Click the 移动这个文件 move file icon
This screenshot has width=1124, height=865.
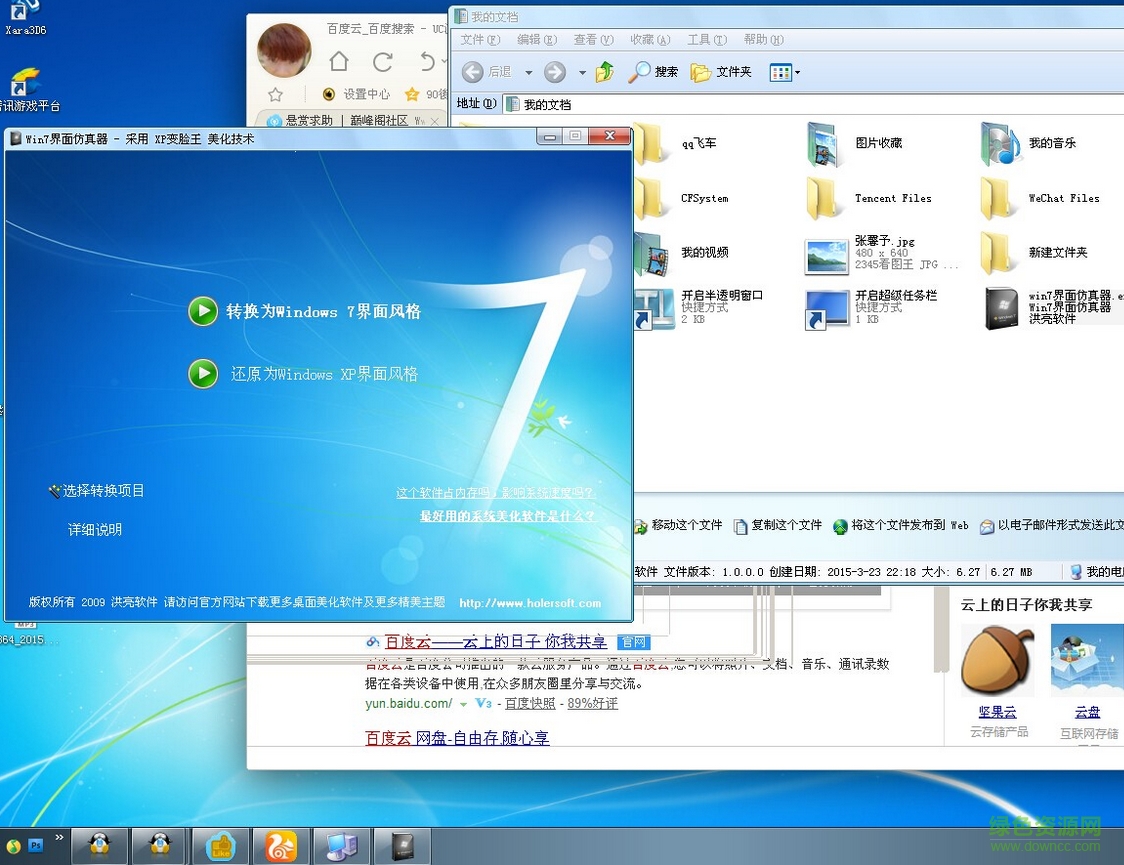coord(642,525)
